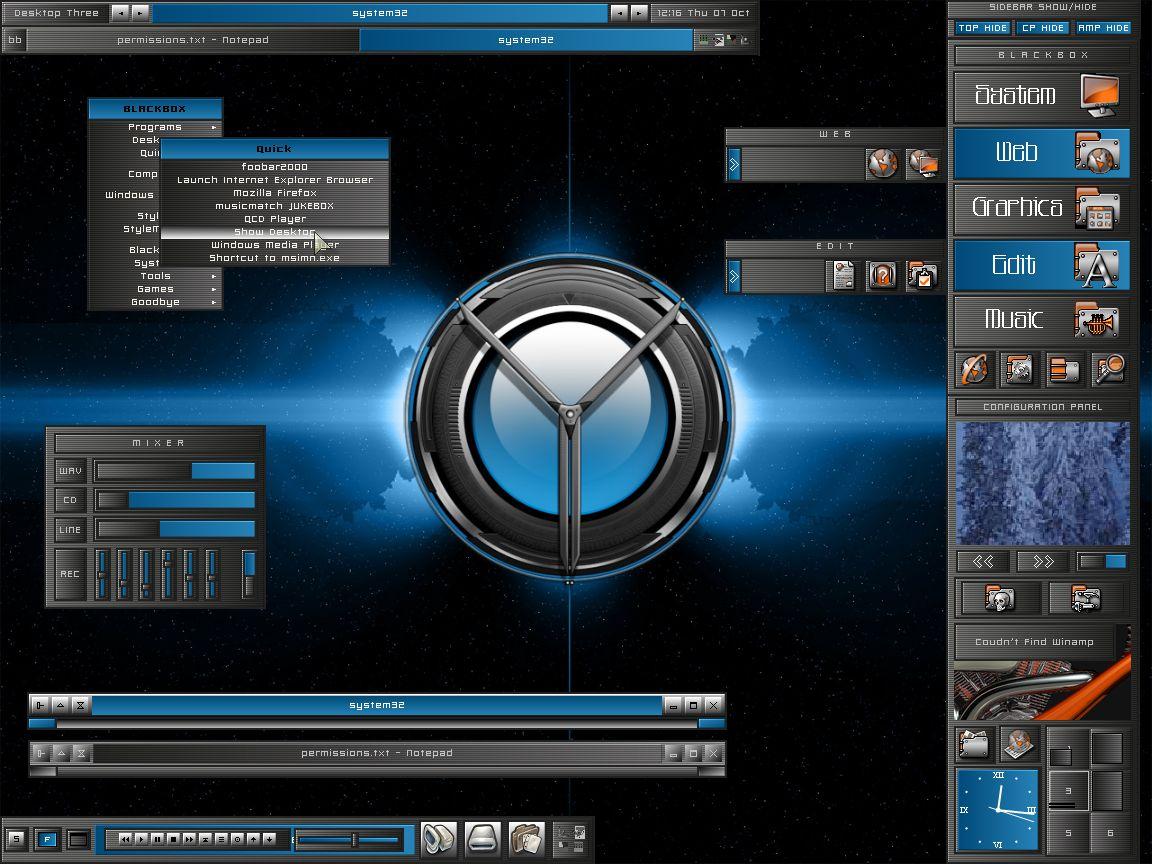Choose Shortcut to msimn.exe in the Quick menu

275,259
